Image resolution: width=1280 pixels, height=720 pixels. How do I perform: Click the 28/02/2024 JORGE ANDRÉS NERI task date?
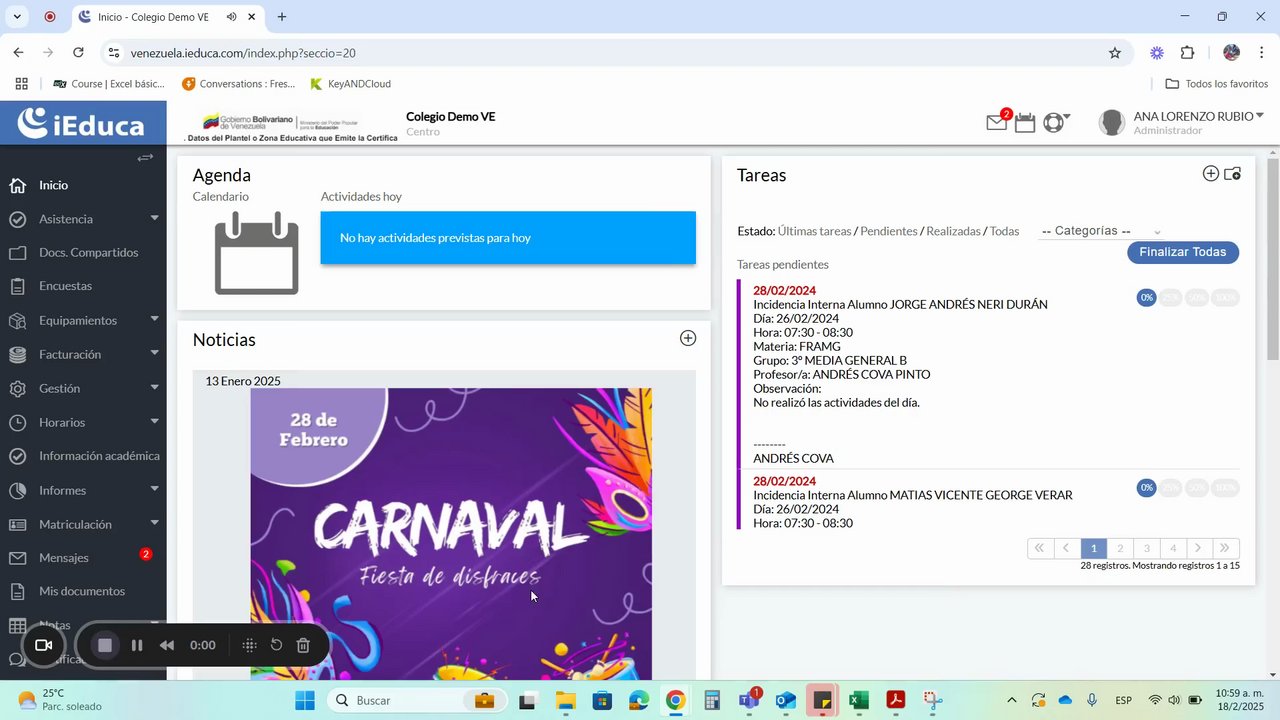[785, 290]
